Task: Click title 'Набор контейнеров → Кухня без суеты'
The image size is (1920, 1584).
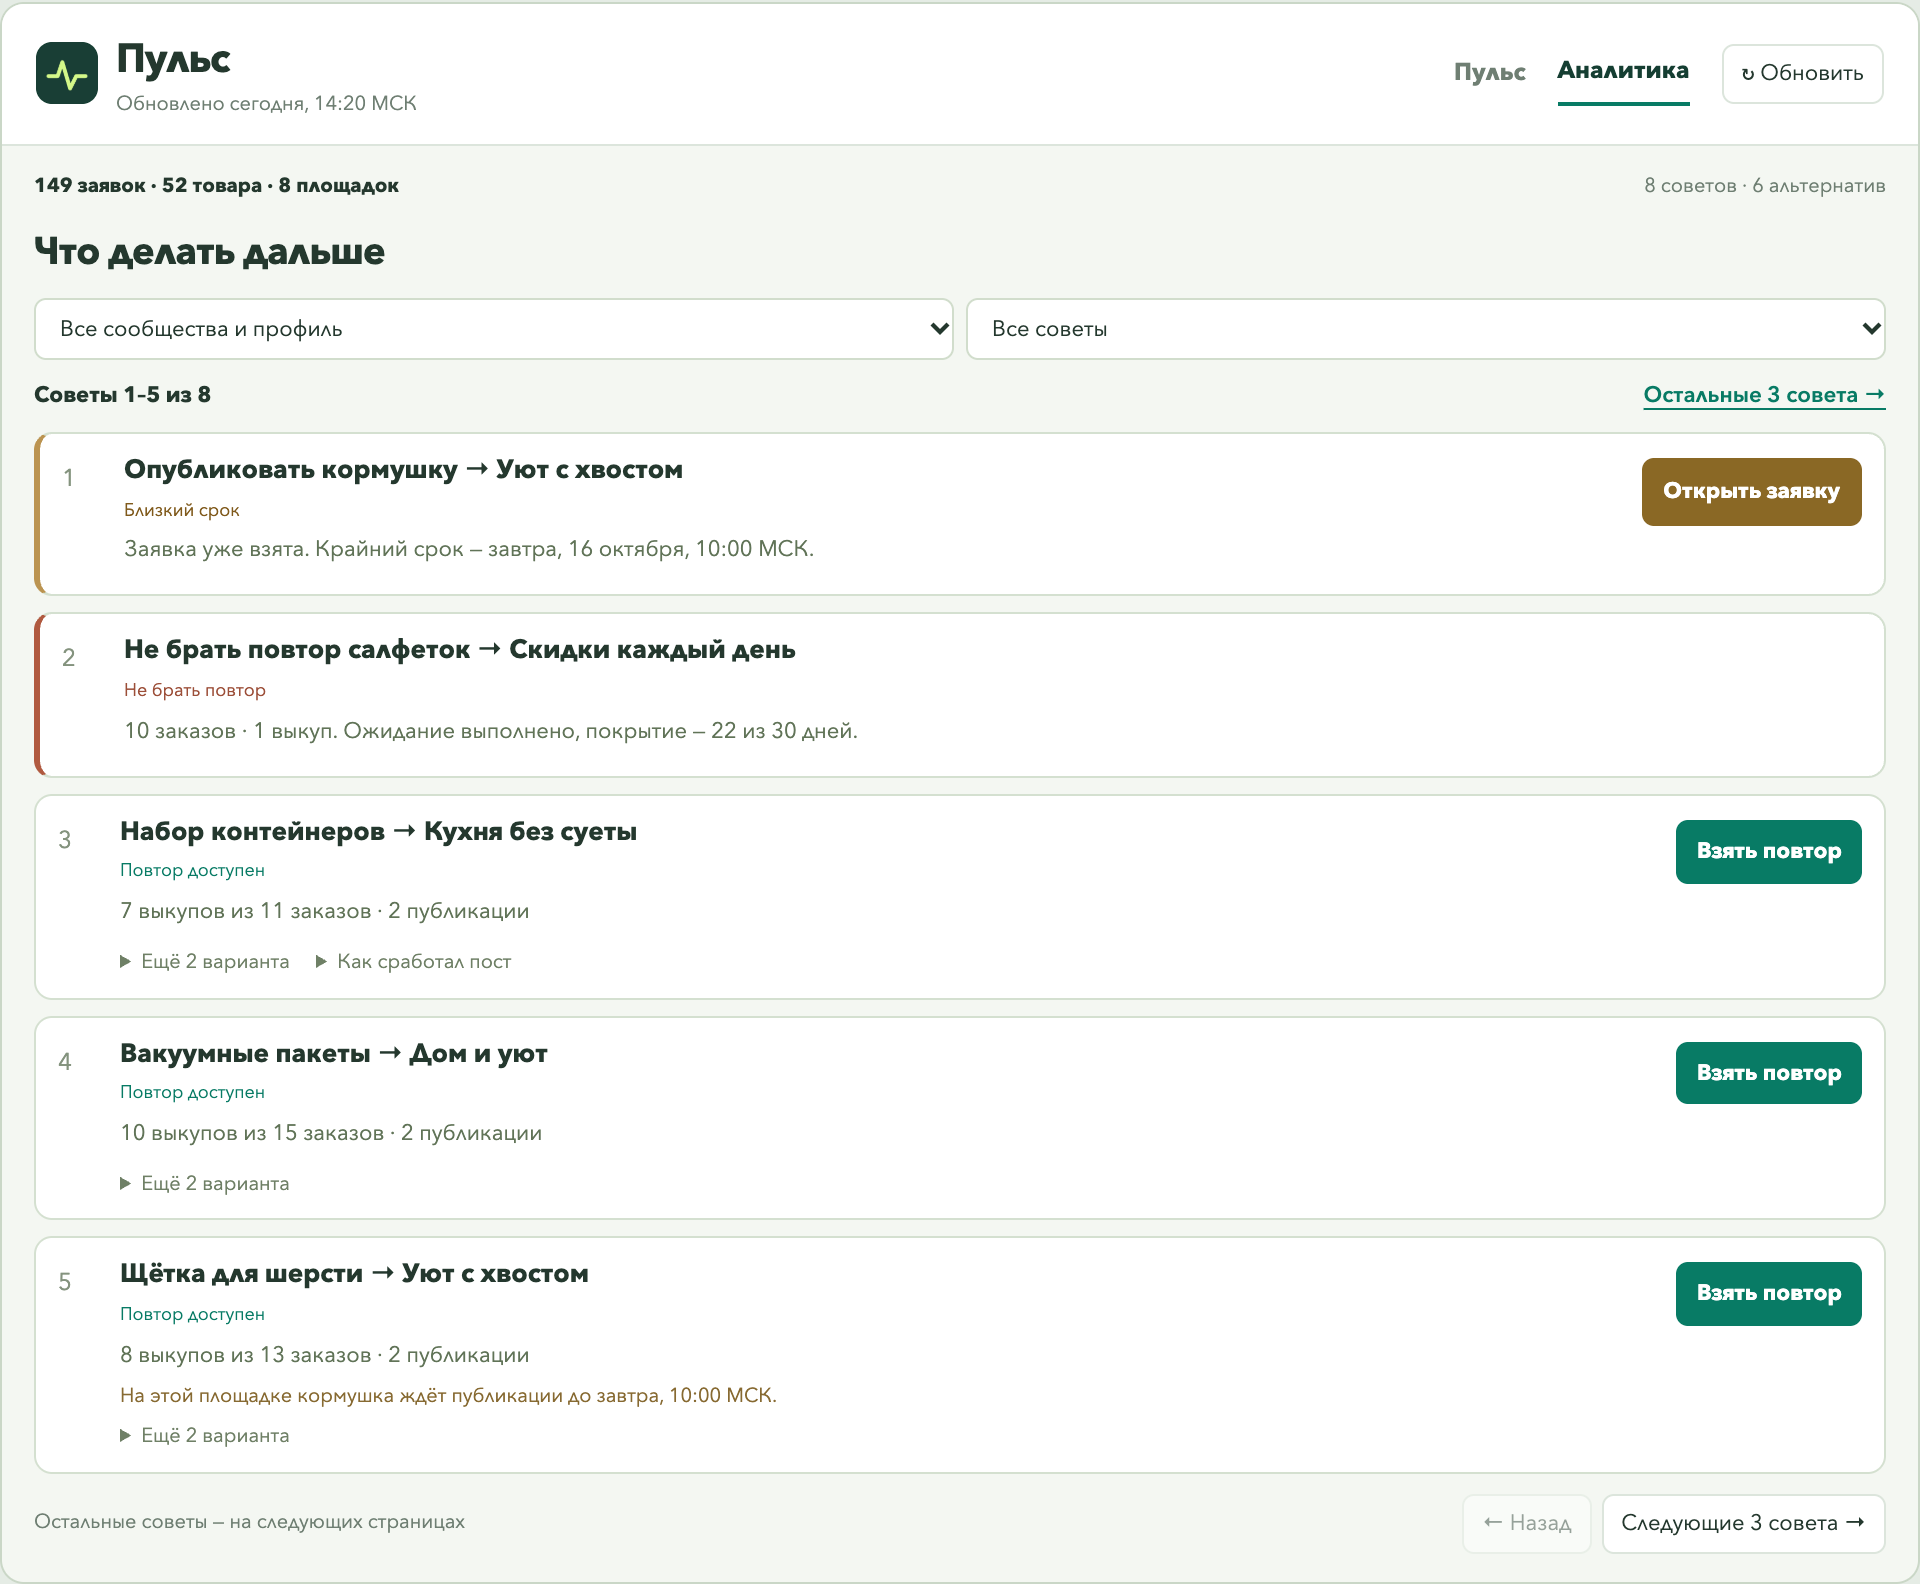Action: coord(378,831)
